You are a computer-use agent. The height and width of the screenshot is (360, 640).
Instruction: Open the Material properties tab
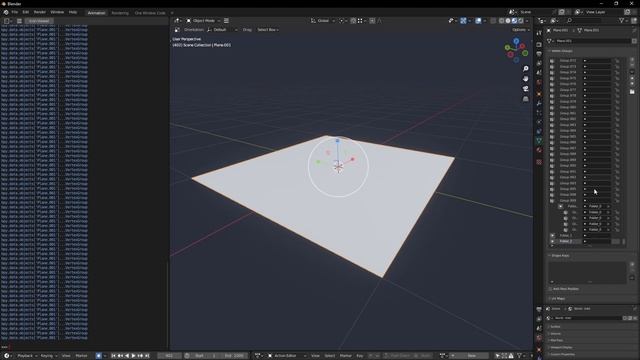539,150
